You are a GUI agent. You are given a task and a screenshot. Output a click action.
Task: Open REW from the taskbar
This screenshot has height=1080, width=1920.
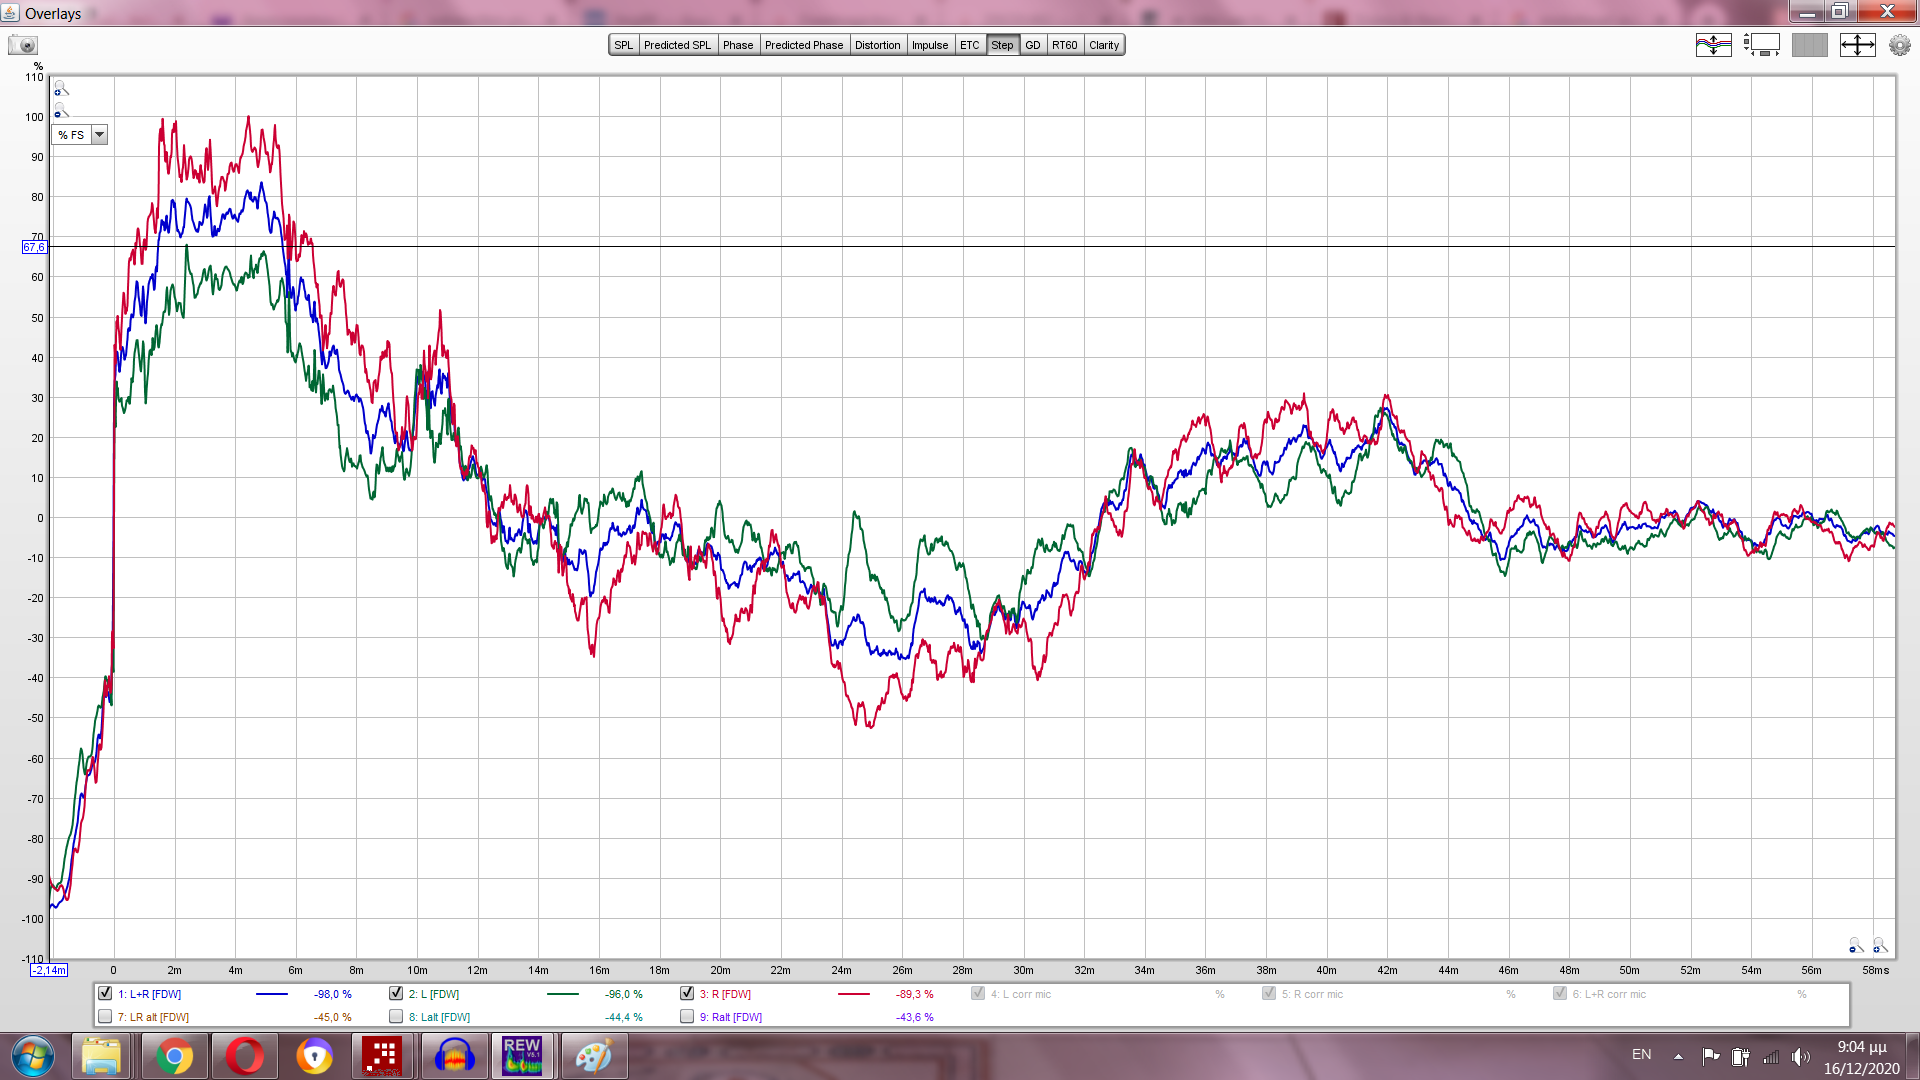point(521,1056)
